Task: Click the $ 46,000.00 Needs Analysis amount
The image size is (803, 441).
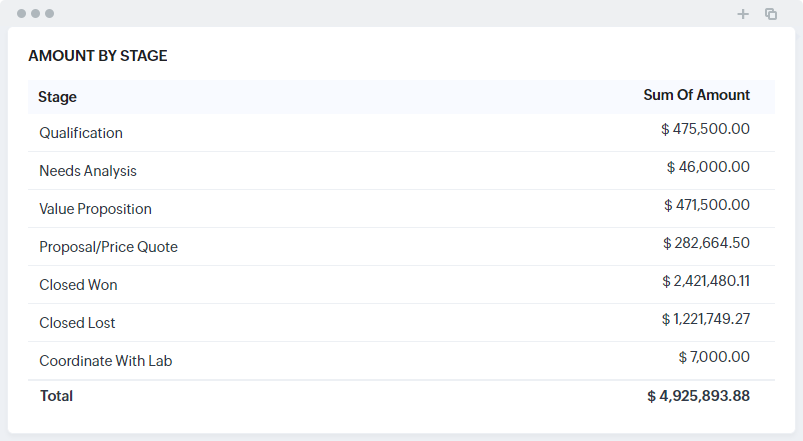Action: coord(708,167)
